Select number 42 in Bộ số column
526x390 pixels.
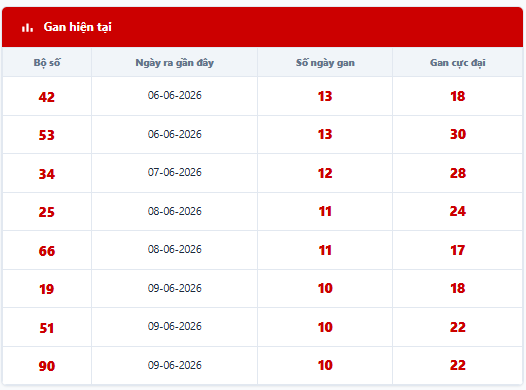point(47,97)
